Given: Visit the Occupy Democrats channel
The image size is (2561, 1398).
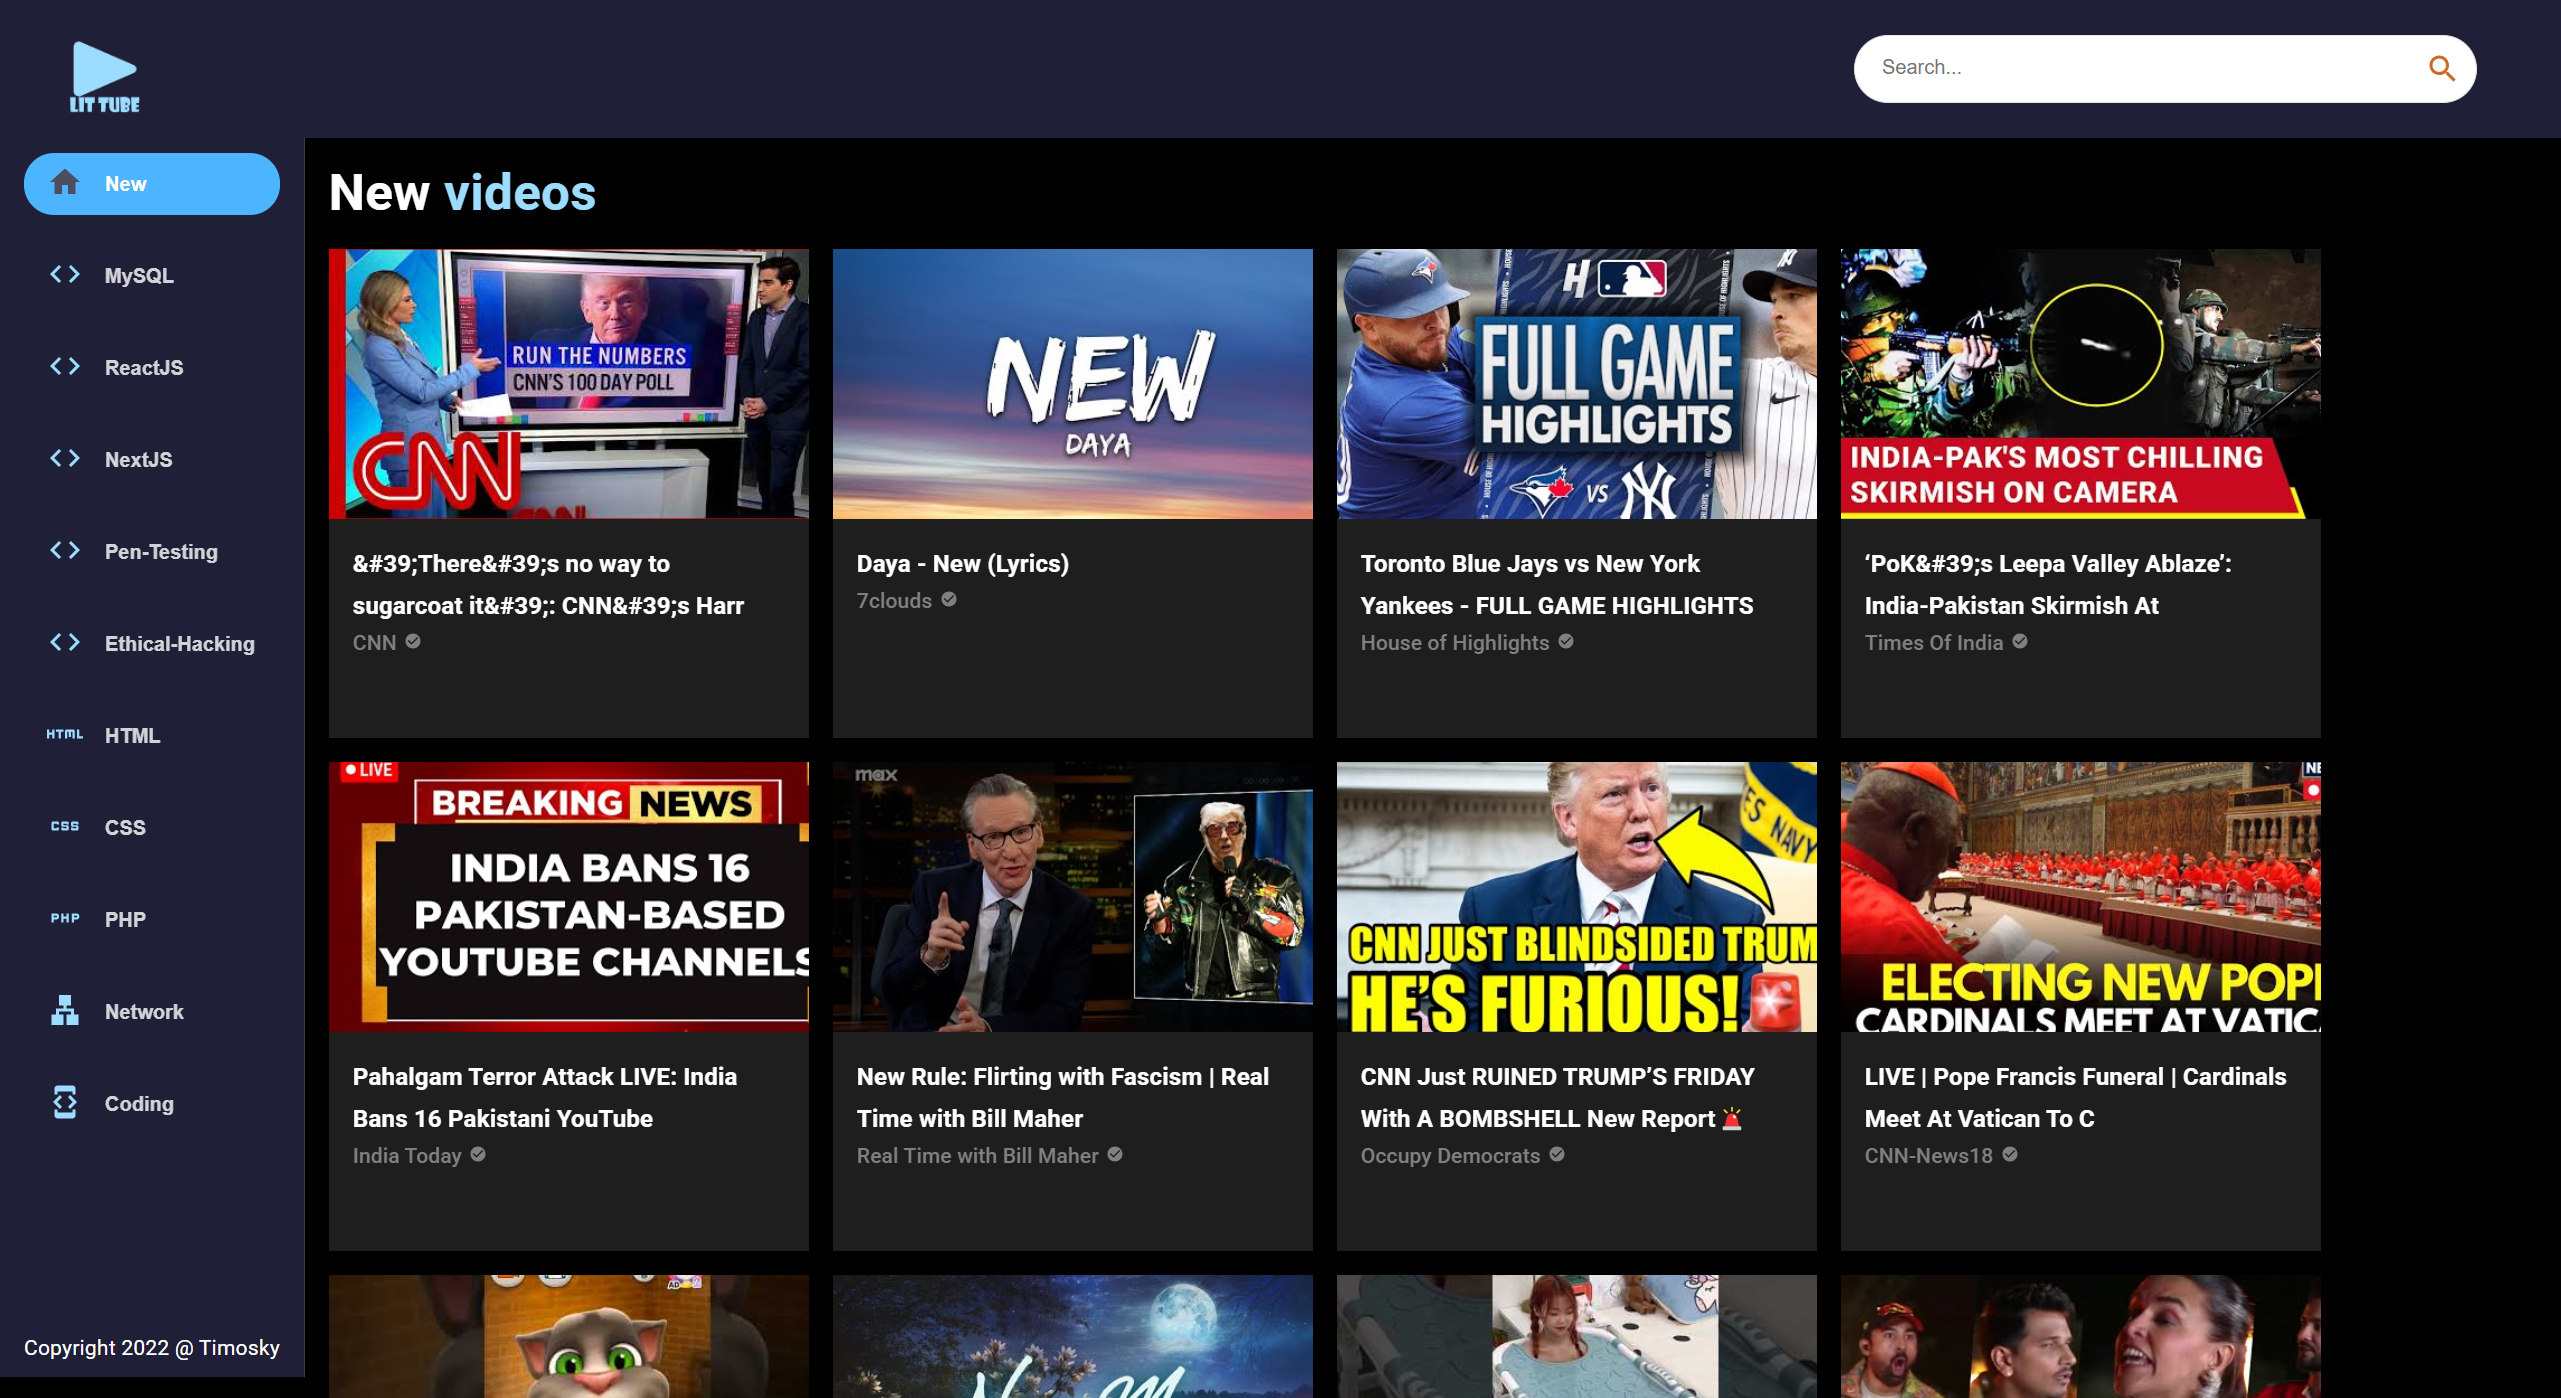Looking at the screenshot, I should click(x=1450, y=1155).
